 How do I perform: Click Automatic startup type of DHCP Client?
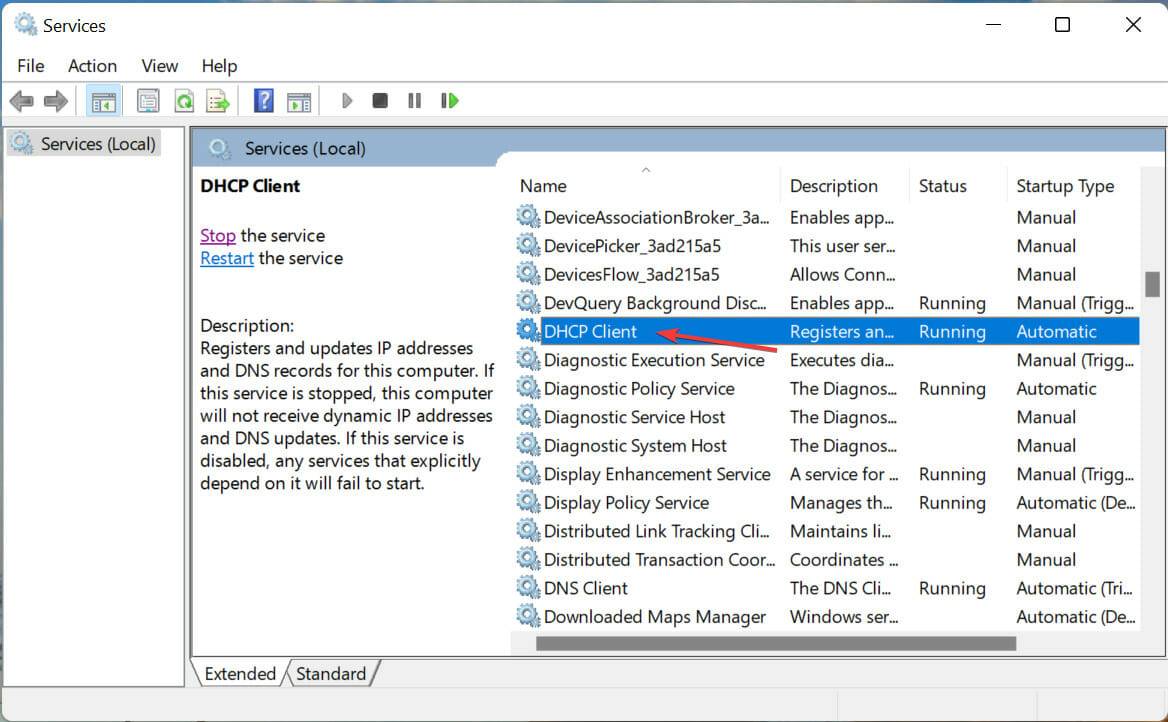[x=1056, y=332]
